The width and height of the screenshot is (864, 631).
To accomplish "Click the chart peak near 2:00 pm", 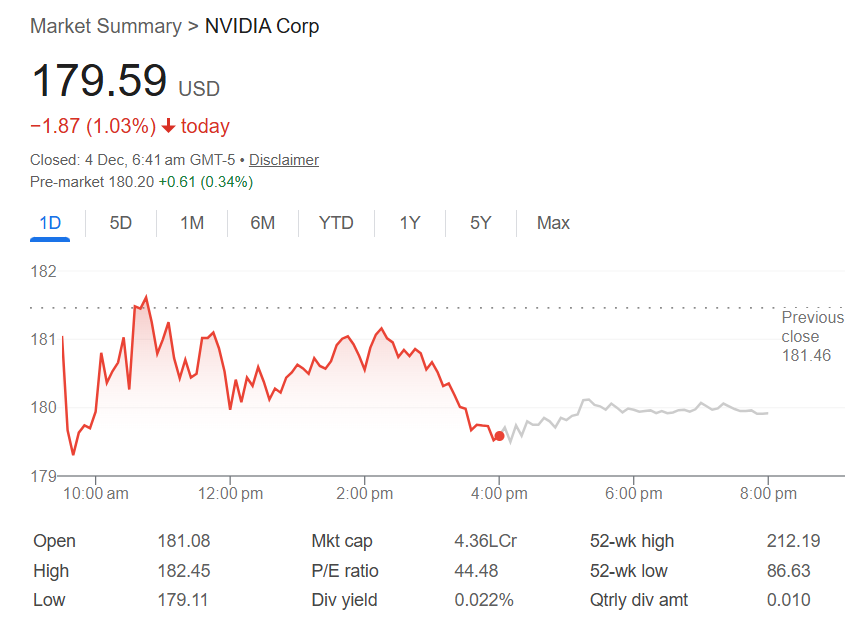I will [x=383, y=327].
